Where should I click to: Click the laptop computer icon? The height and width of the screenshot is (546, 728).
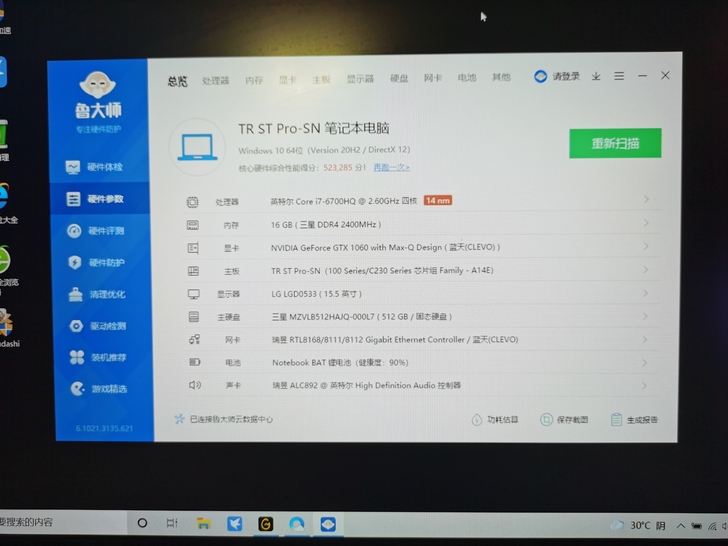click(197, 147)
